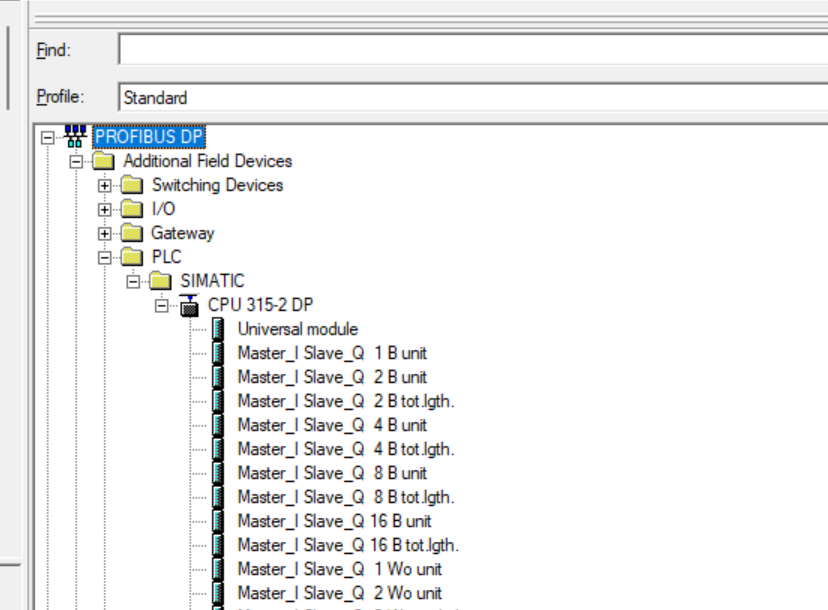Select the SIMATIC tree label
828x610 pixels.
[212, 281]
